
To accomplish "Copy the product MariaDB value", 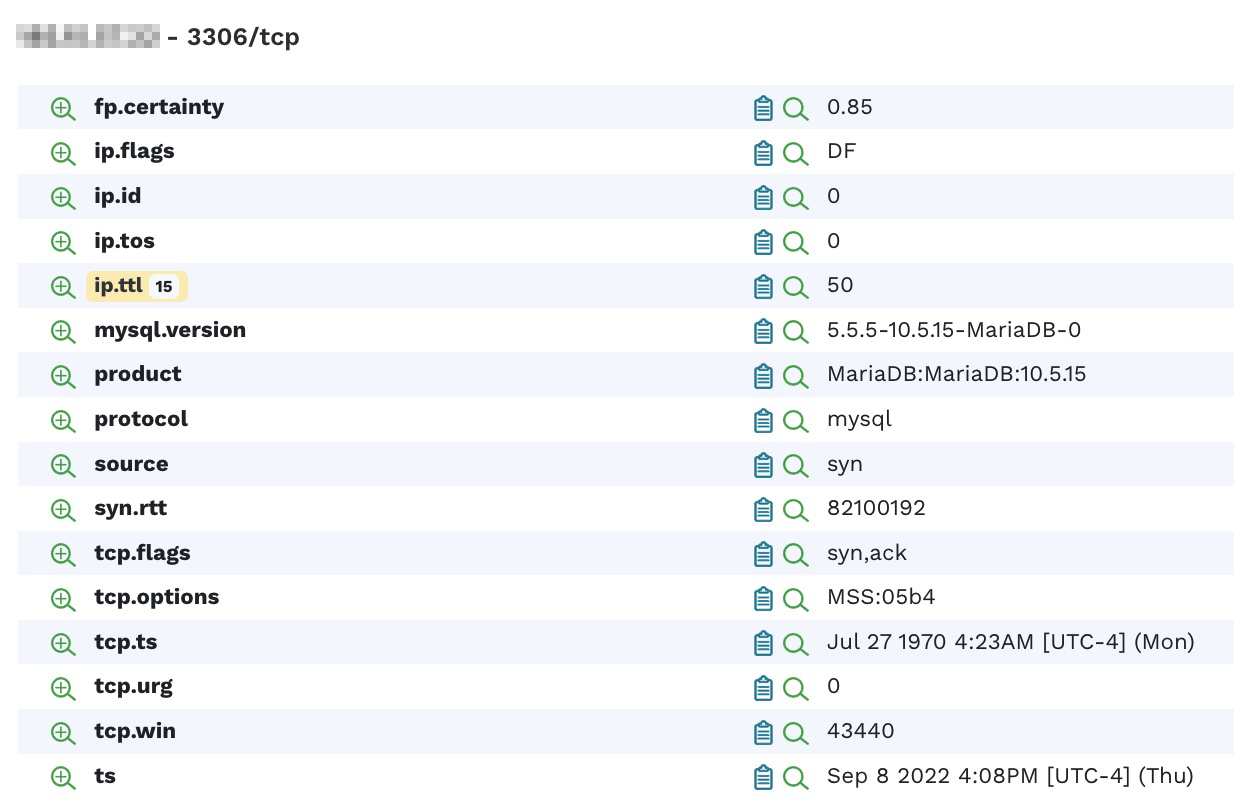I will [x=763, y=375].
